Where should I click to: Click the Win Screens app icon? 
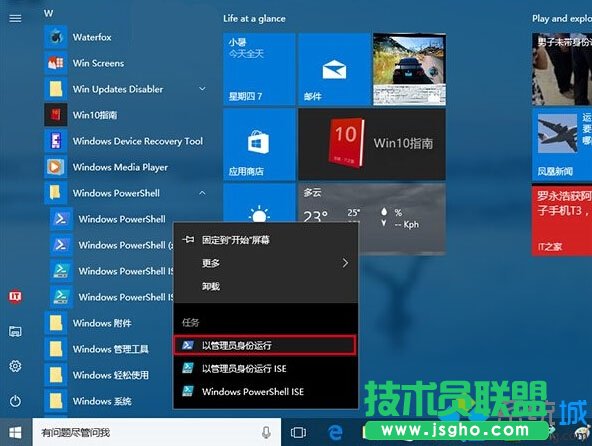[x=56, y=63]
